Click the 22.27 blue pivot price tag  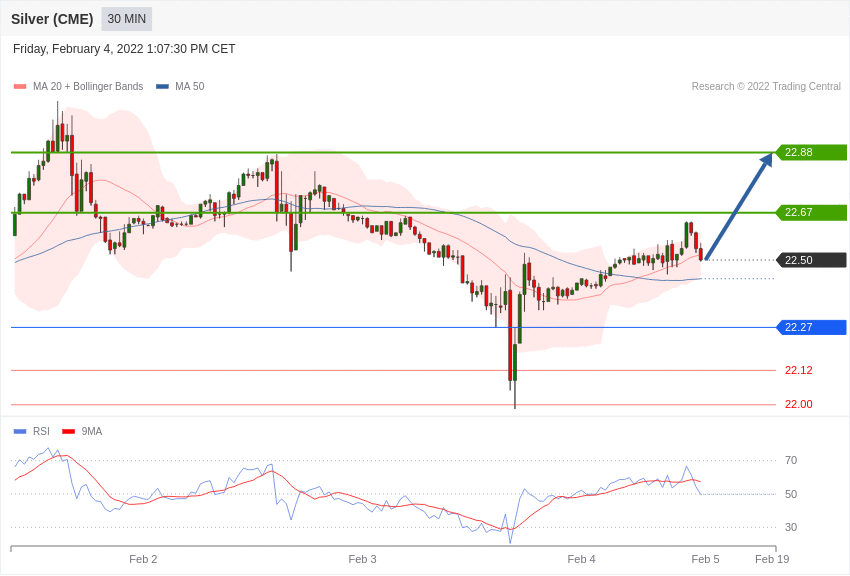[x=812, y=327]
